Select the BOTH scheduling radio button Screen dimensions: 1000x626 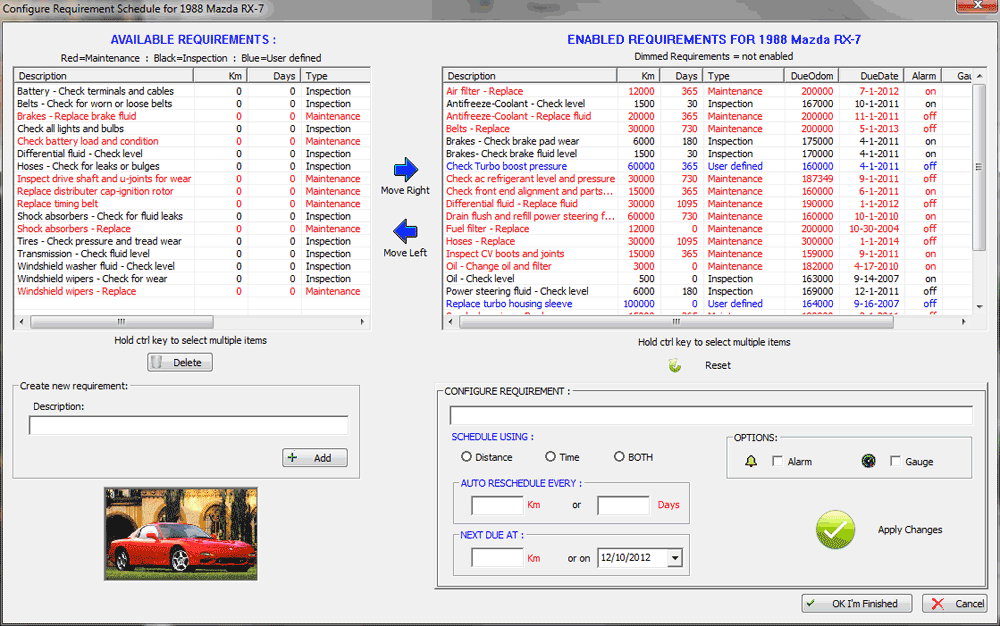619,456
